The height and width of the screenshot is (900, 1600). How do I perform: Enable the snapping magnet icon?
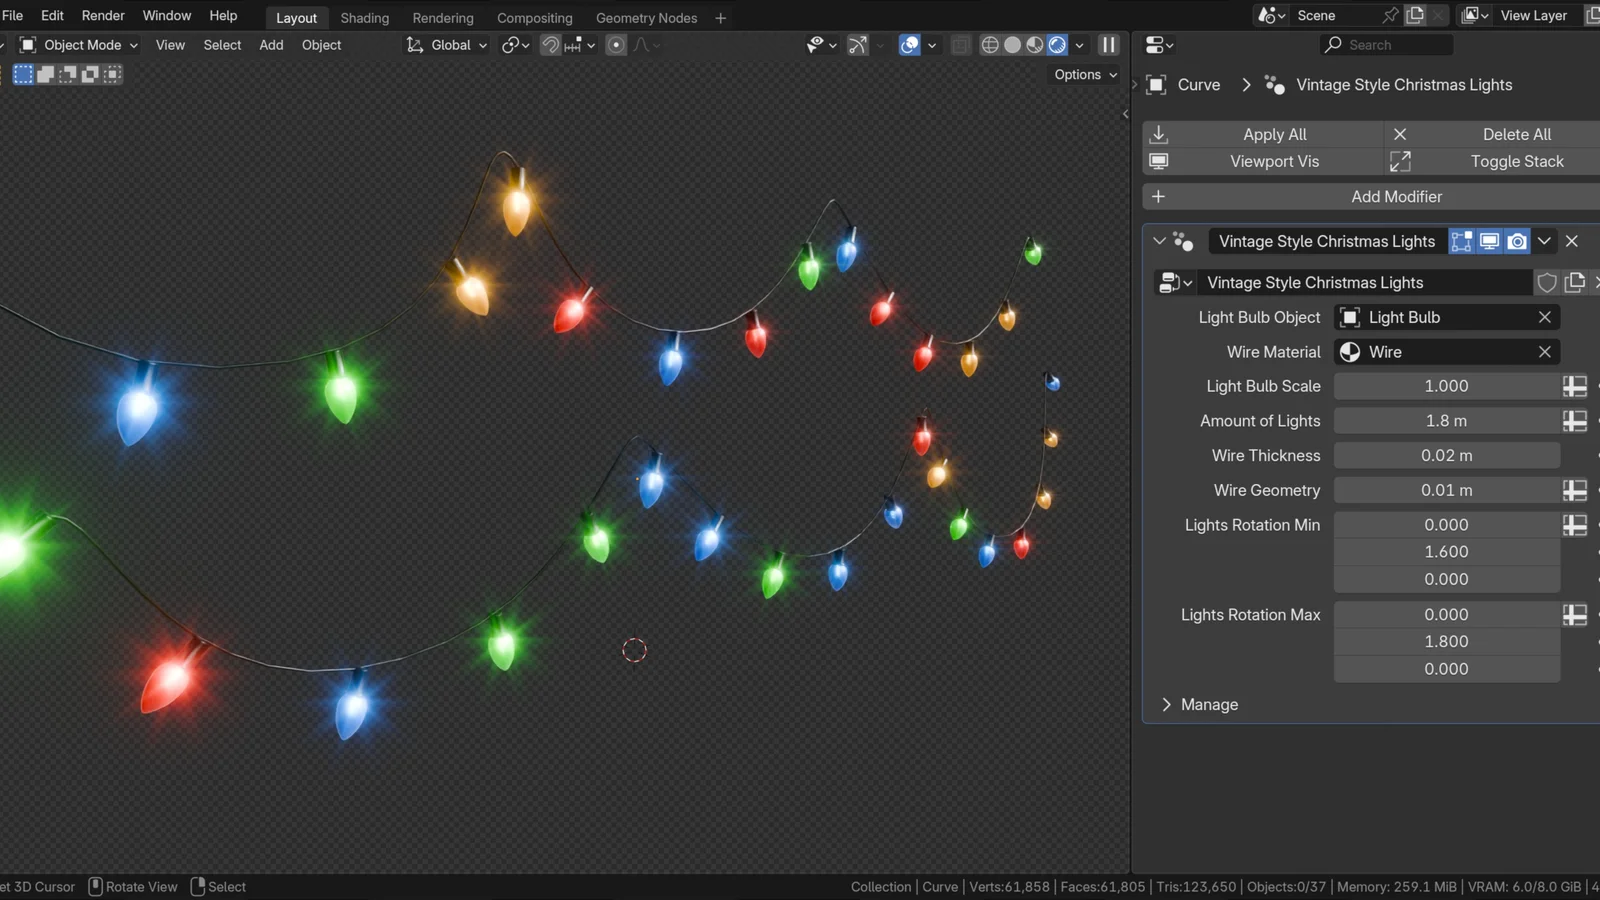tap(551, 45)
